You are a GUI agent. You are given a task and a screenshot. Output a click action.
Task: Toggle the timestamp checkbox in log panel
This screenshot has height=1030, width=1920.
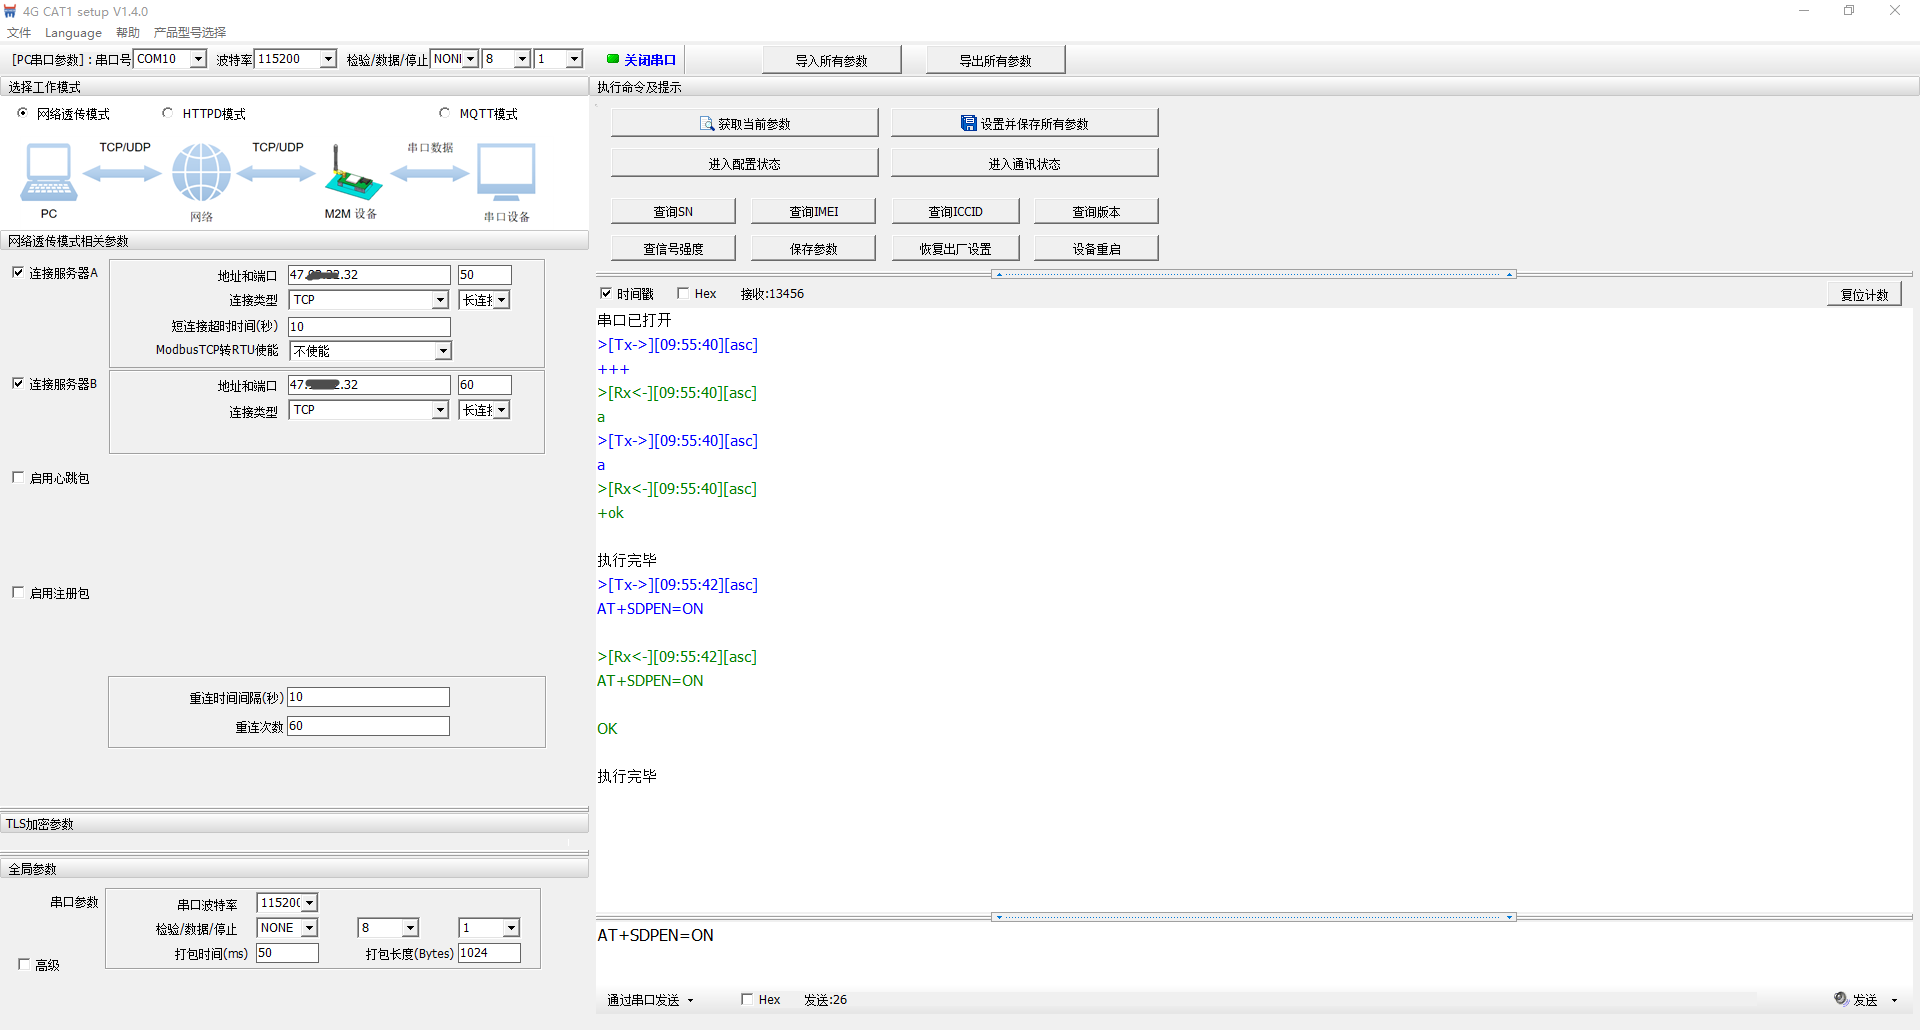(x=606, y=293)
